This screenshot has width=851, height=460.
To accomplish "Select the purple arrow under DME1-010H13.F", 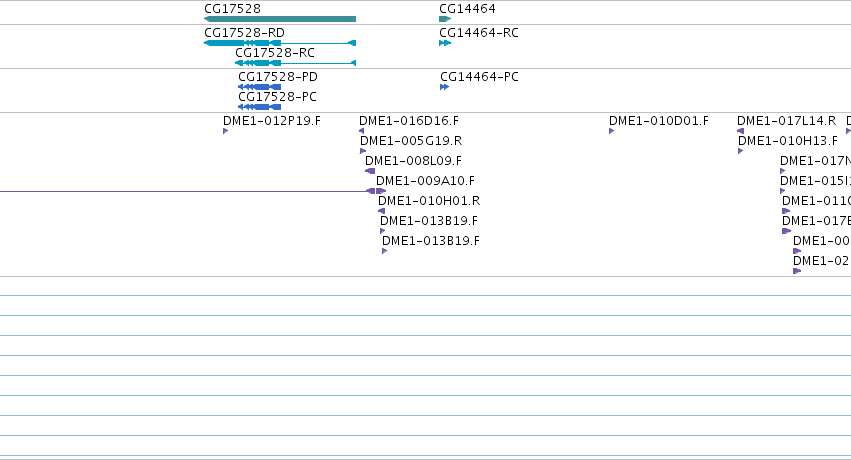I will click(x=741, y=151).
